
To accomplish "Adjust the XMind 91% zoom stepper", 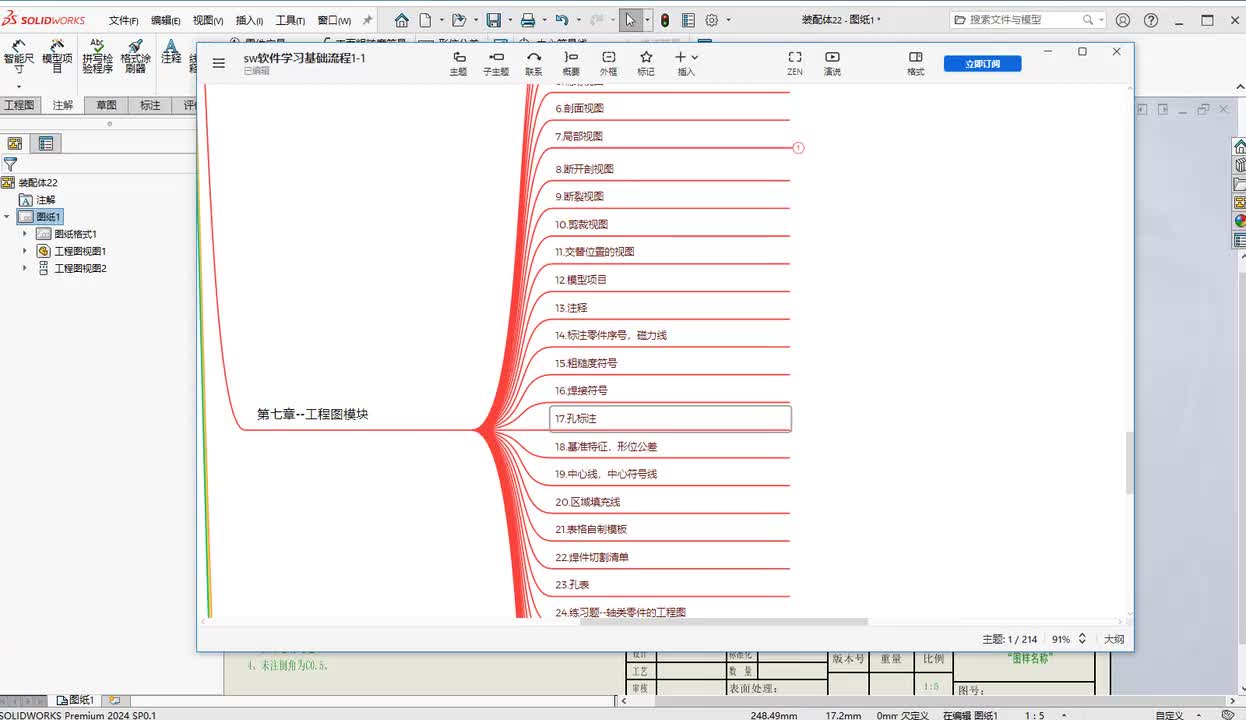I will pyautogui.click(x=1082, y=639).
